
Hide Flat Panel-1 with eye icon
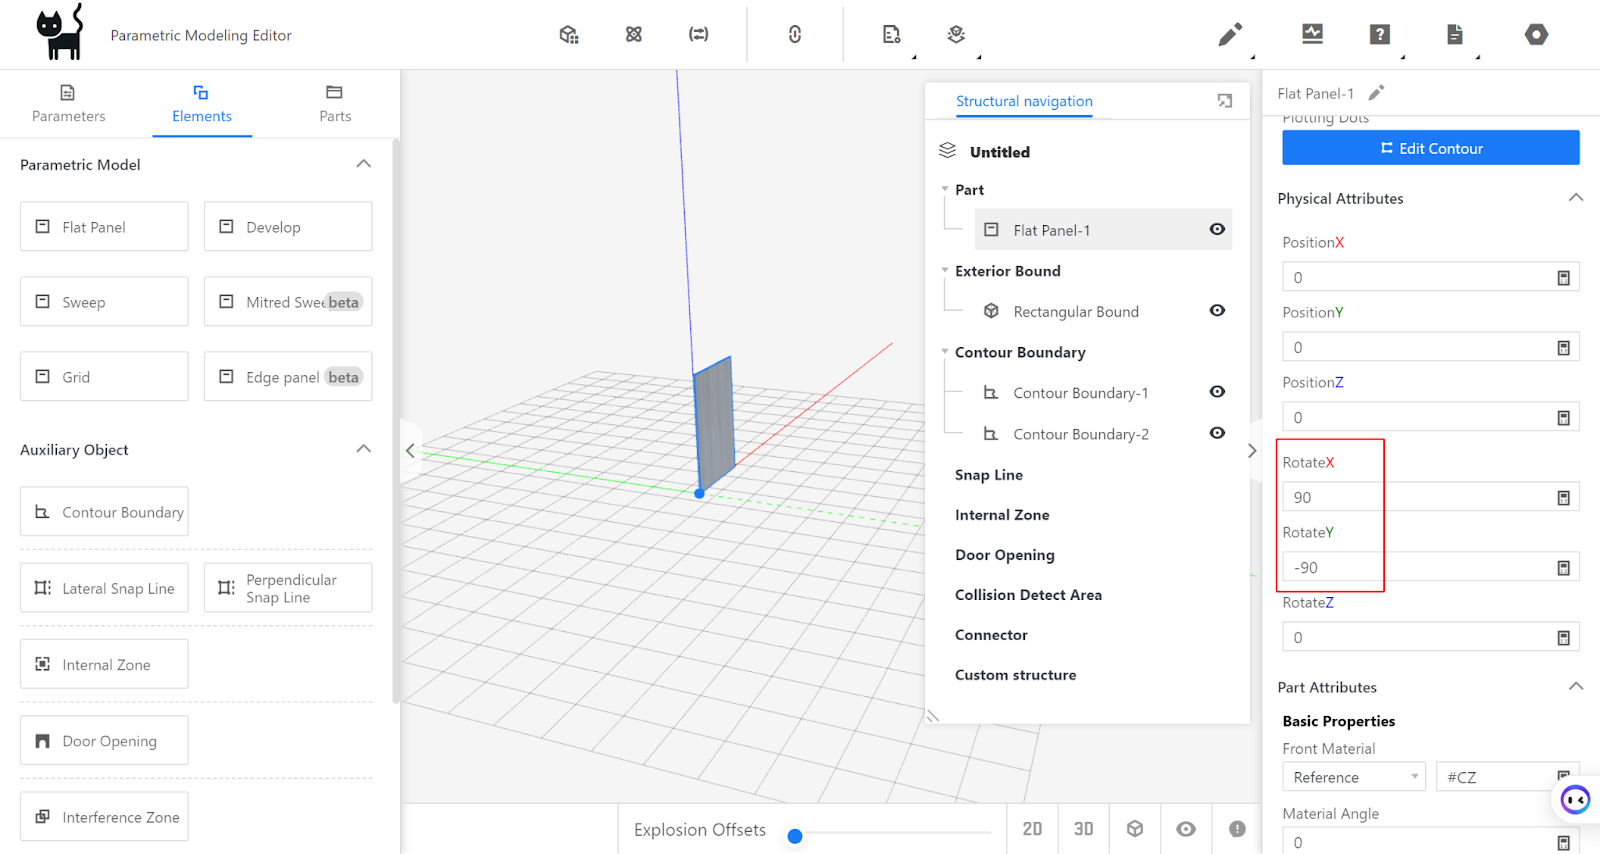pyautogui.click(x=1217, y=229)
